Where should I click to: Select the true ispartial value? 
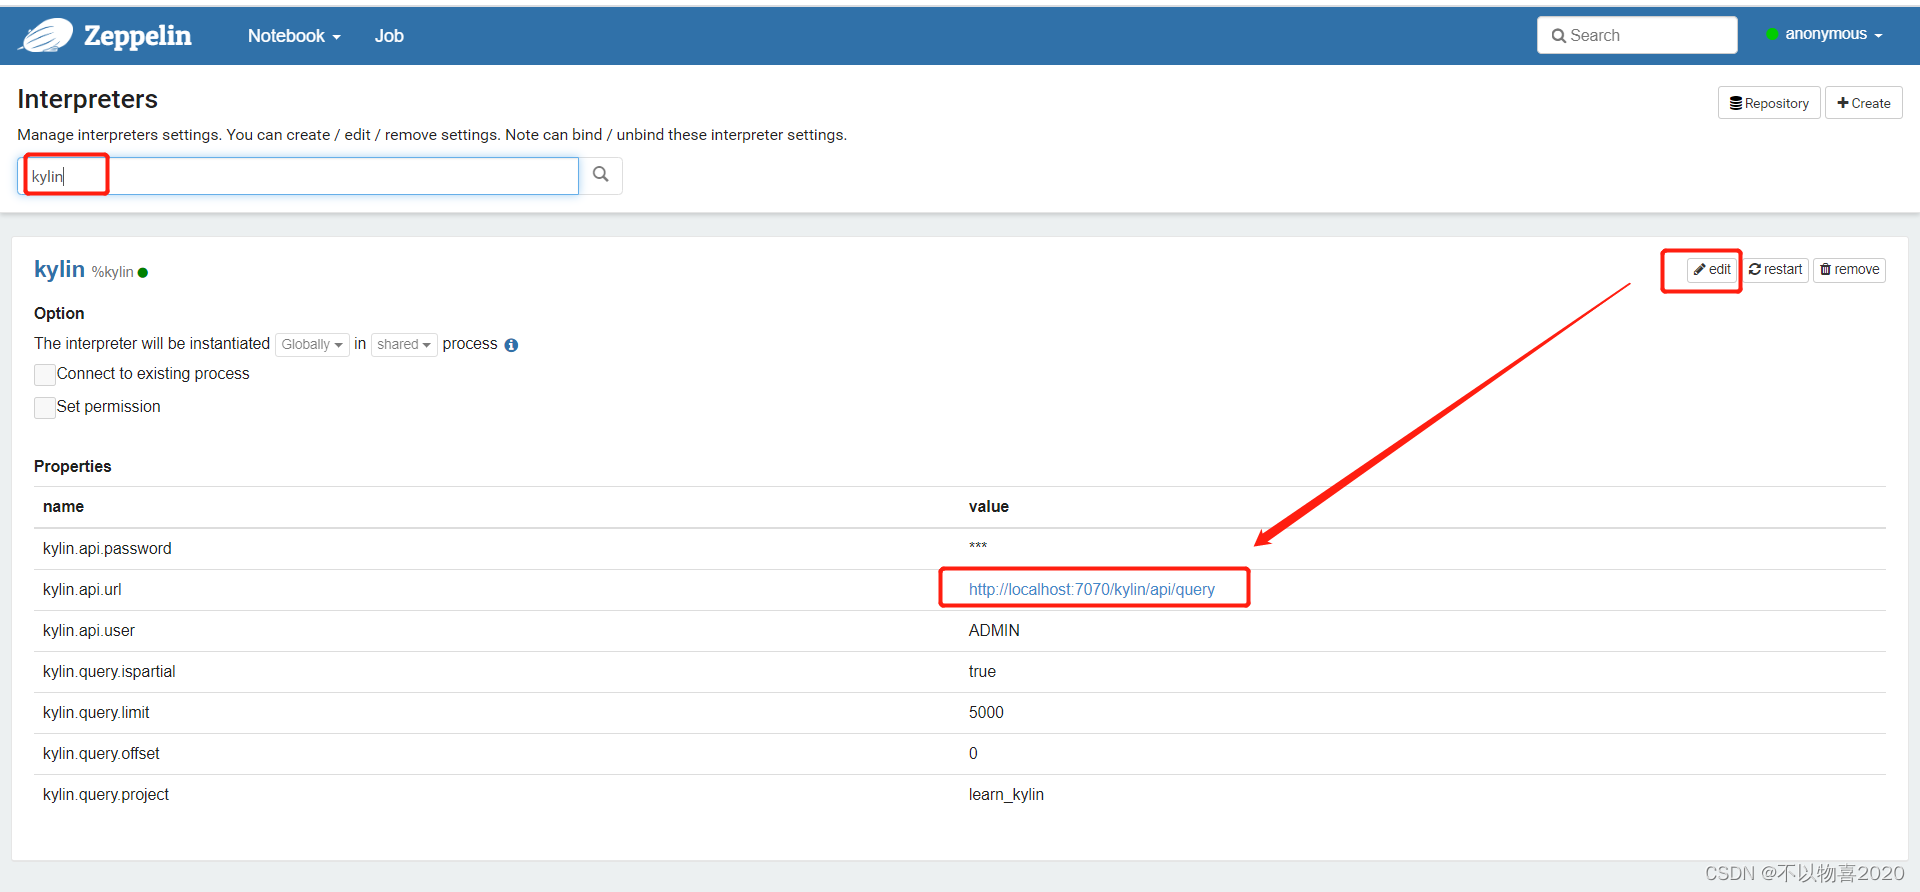tap(982, 672)
